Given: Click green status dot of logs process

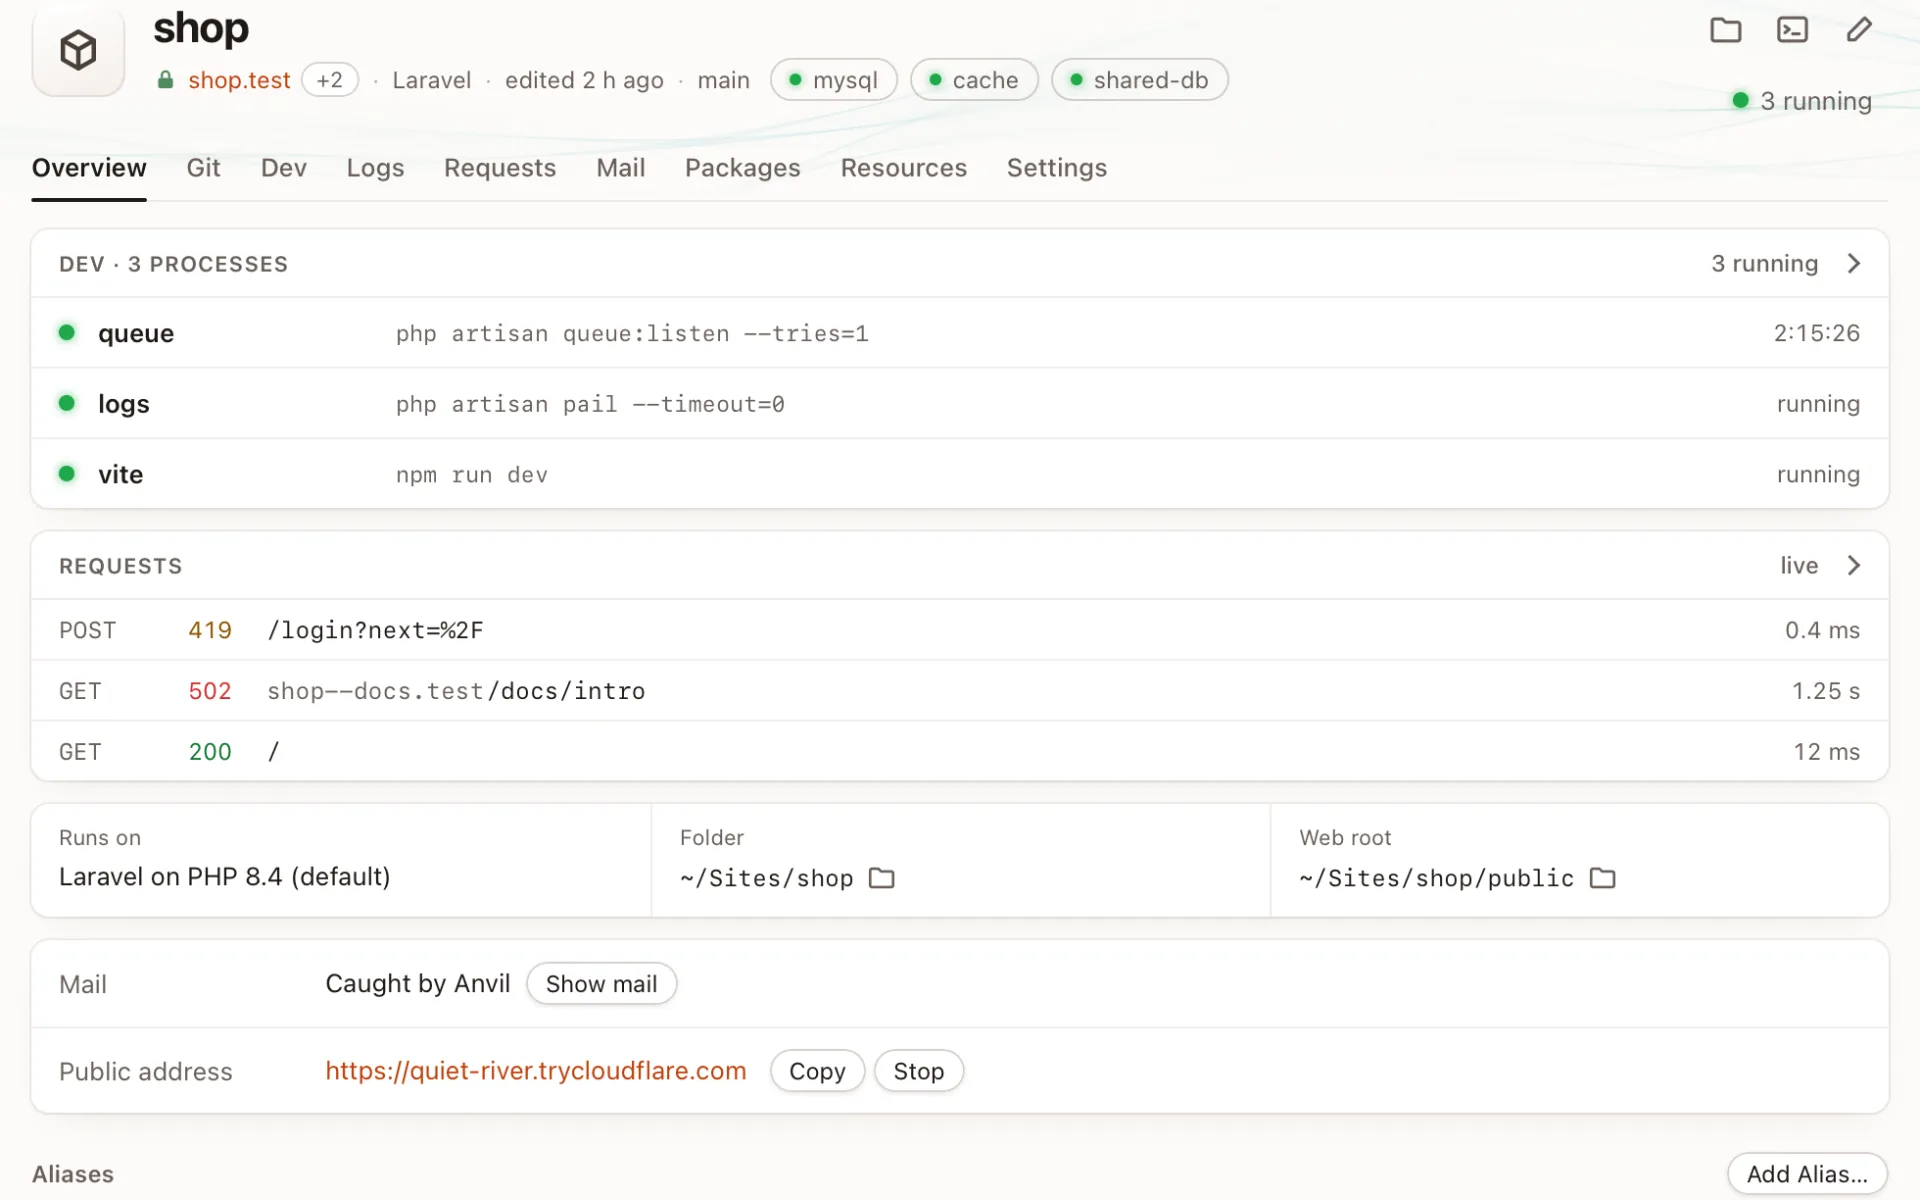Looking at the screenshot, I should (x=67, y=403).
